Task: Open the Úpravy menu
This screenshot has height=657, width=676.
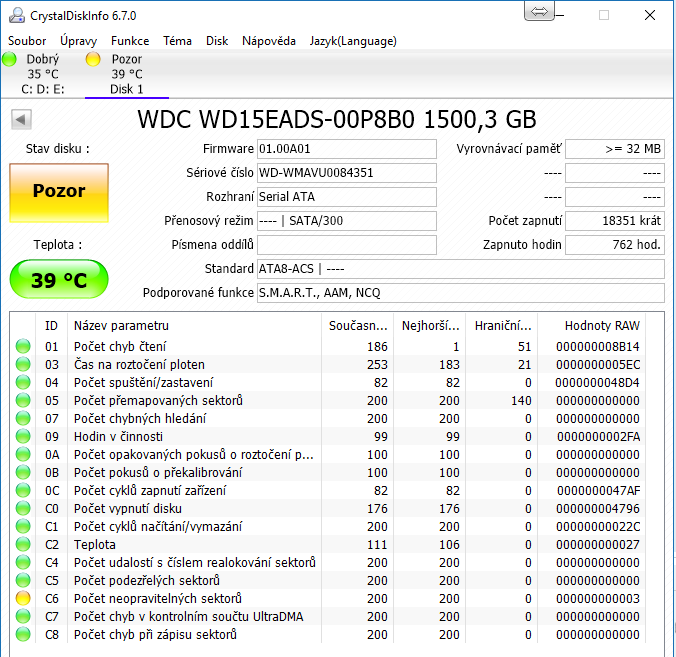Action: pyautogui.click(x=78, y=41)
